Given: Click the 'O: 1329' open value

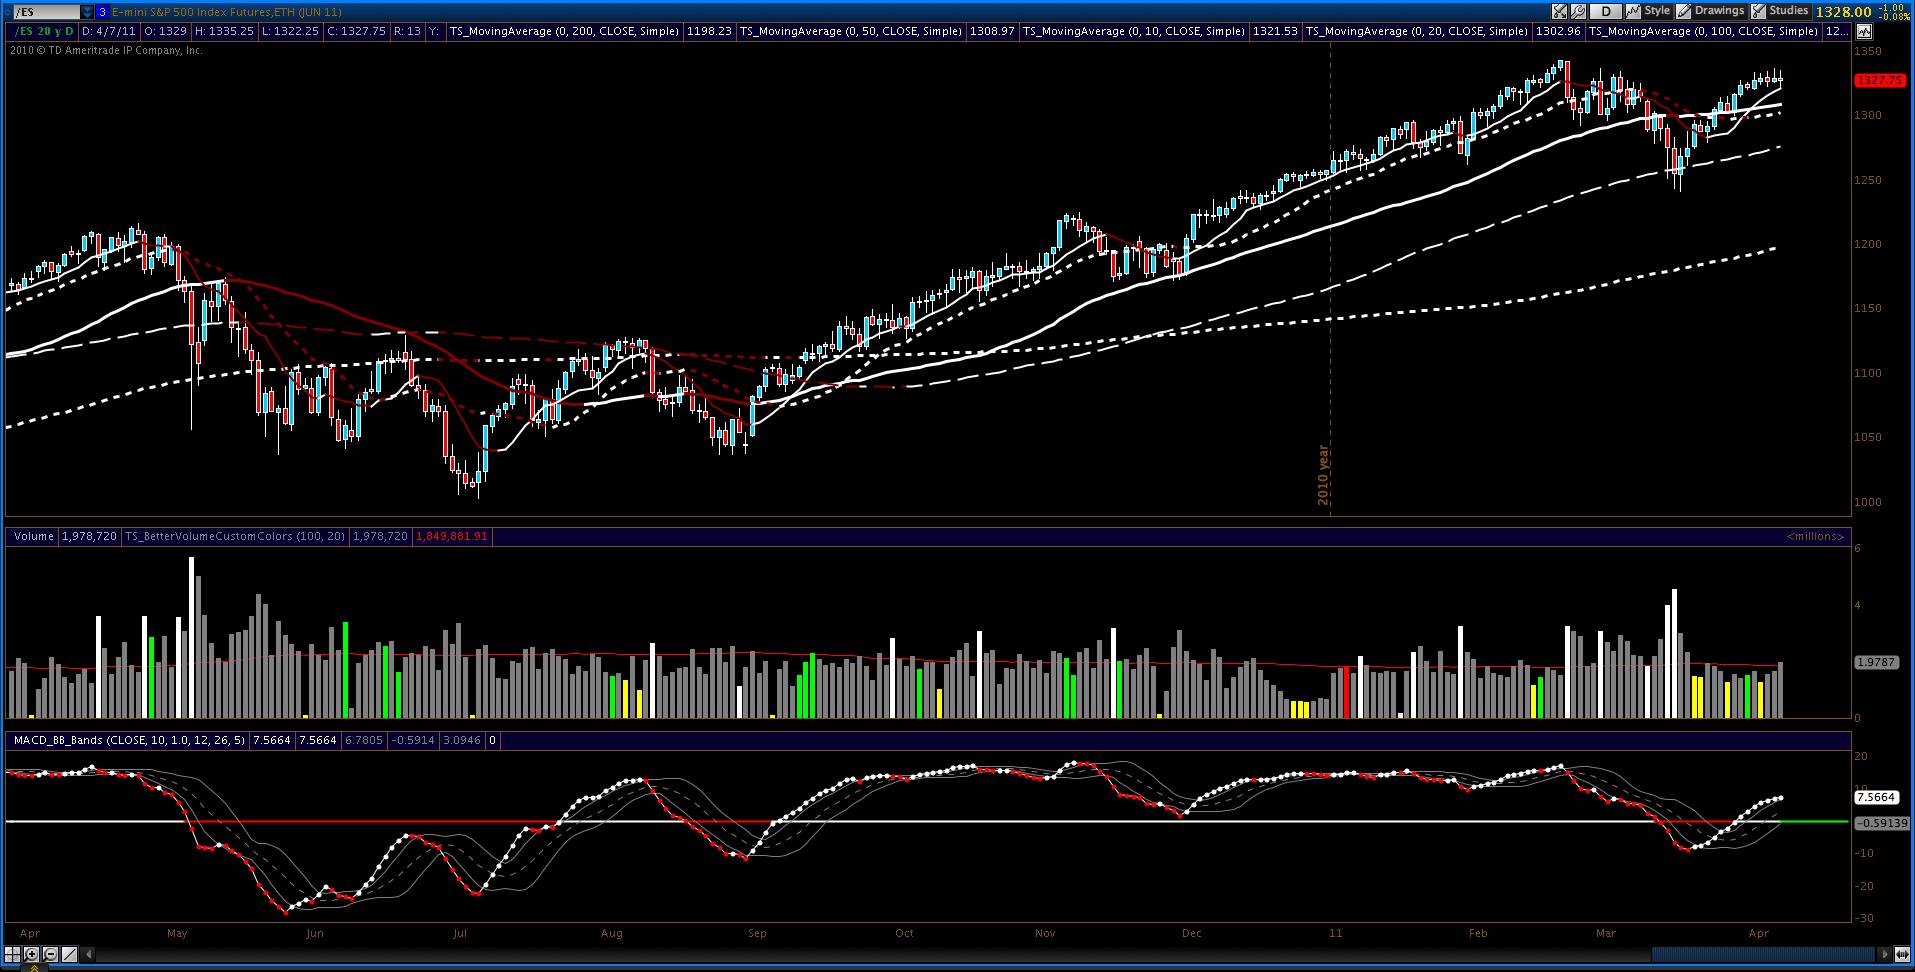Looking at the screenshot, I should (x=166, y=31).
